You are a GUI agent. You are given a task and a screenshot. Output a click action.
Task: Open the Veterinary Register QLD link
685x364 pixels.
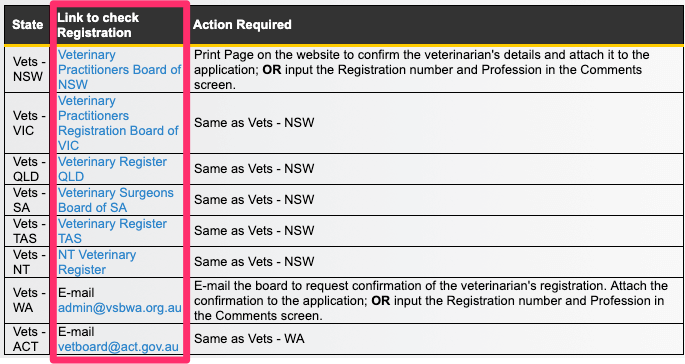112,169
